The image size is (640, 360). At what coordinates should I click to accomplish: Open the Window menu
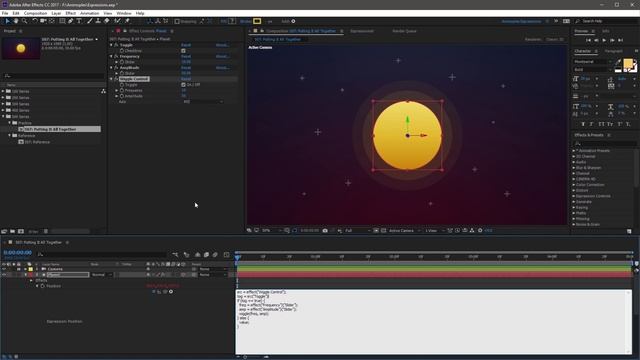[124, 13]
